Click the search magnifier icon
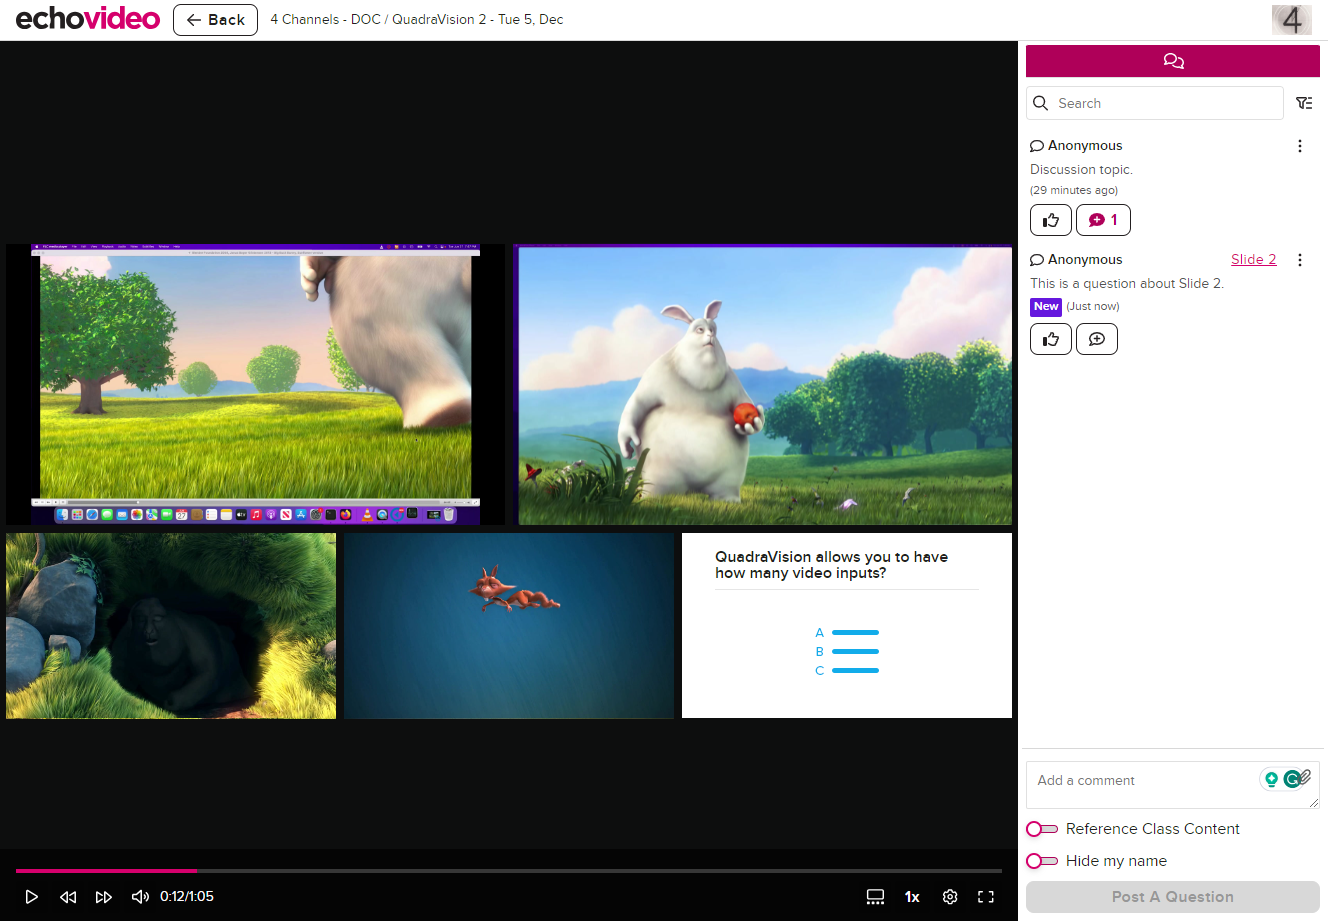The width and height of the screenshot is (1328, 921). pyautogui.click(x=1041, y=103)
